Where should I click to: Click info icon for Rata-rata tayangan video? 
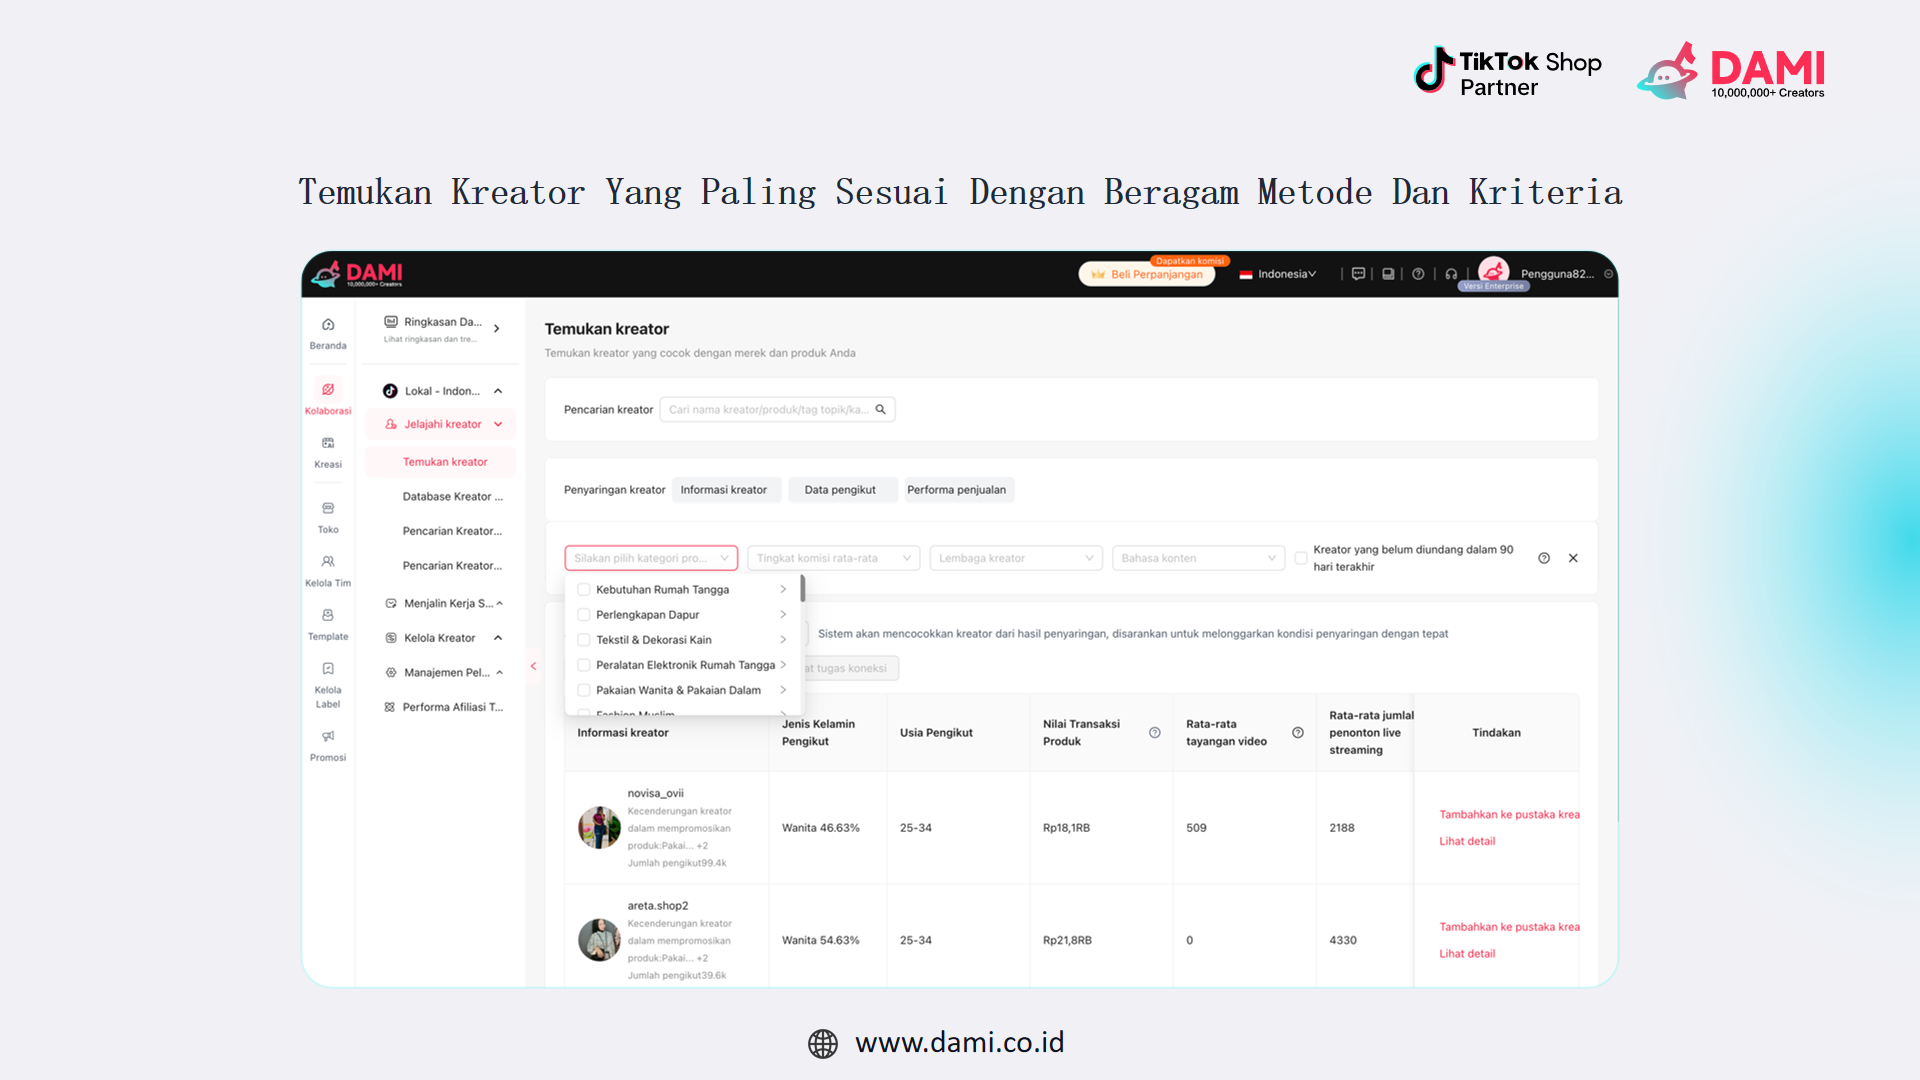[1298, 733]
